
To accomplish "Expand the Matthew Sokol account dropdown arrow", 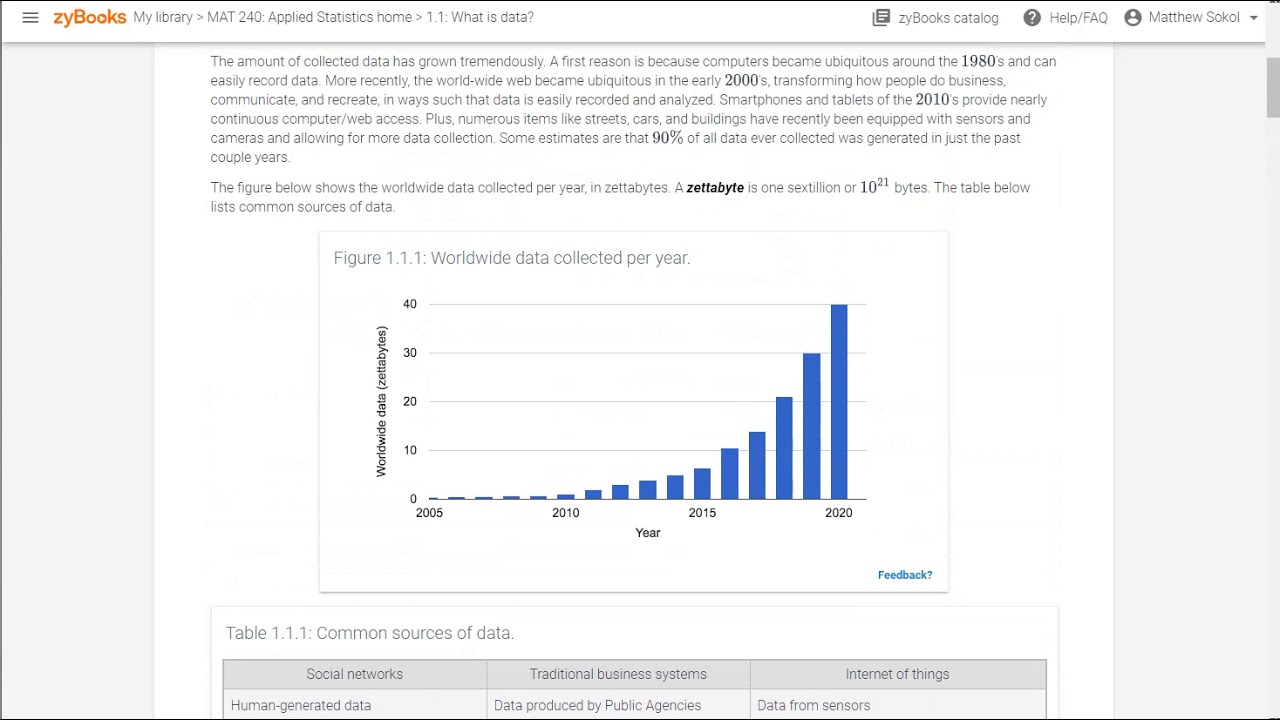I will [1253, 18].
